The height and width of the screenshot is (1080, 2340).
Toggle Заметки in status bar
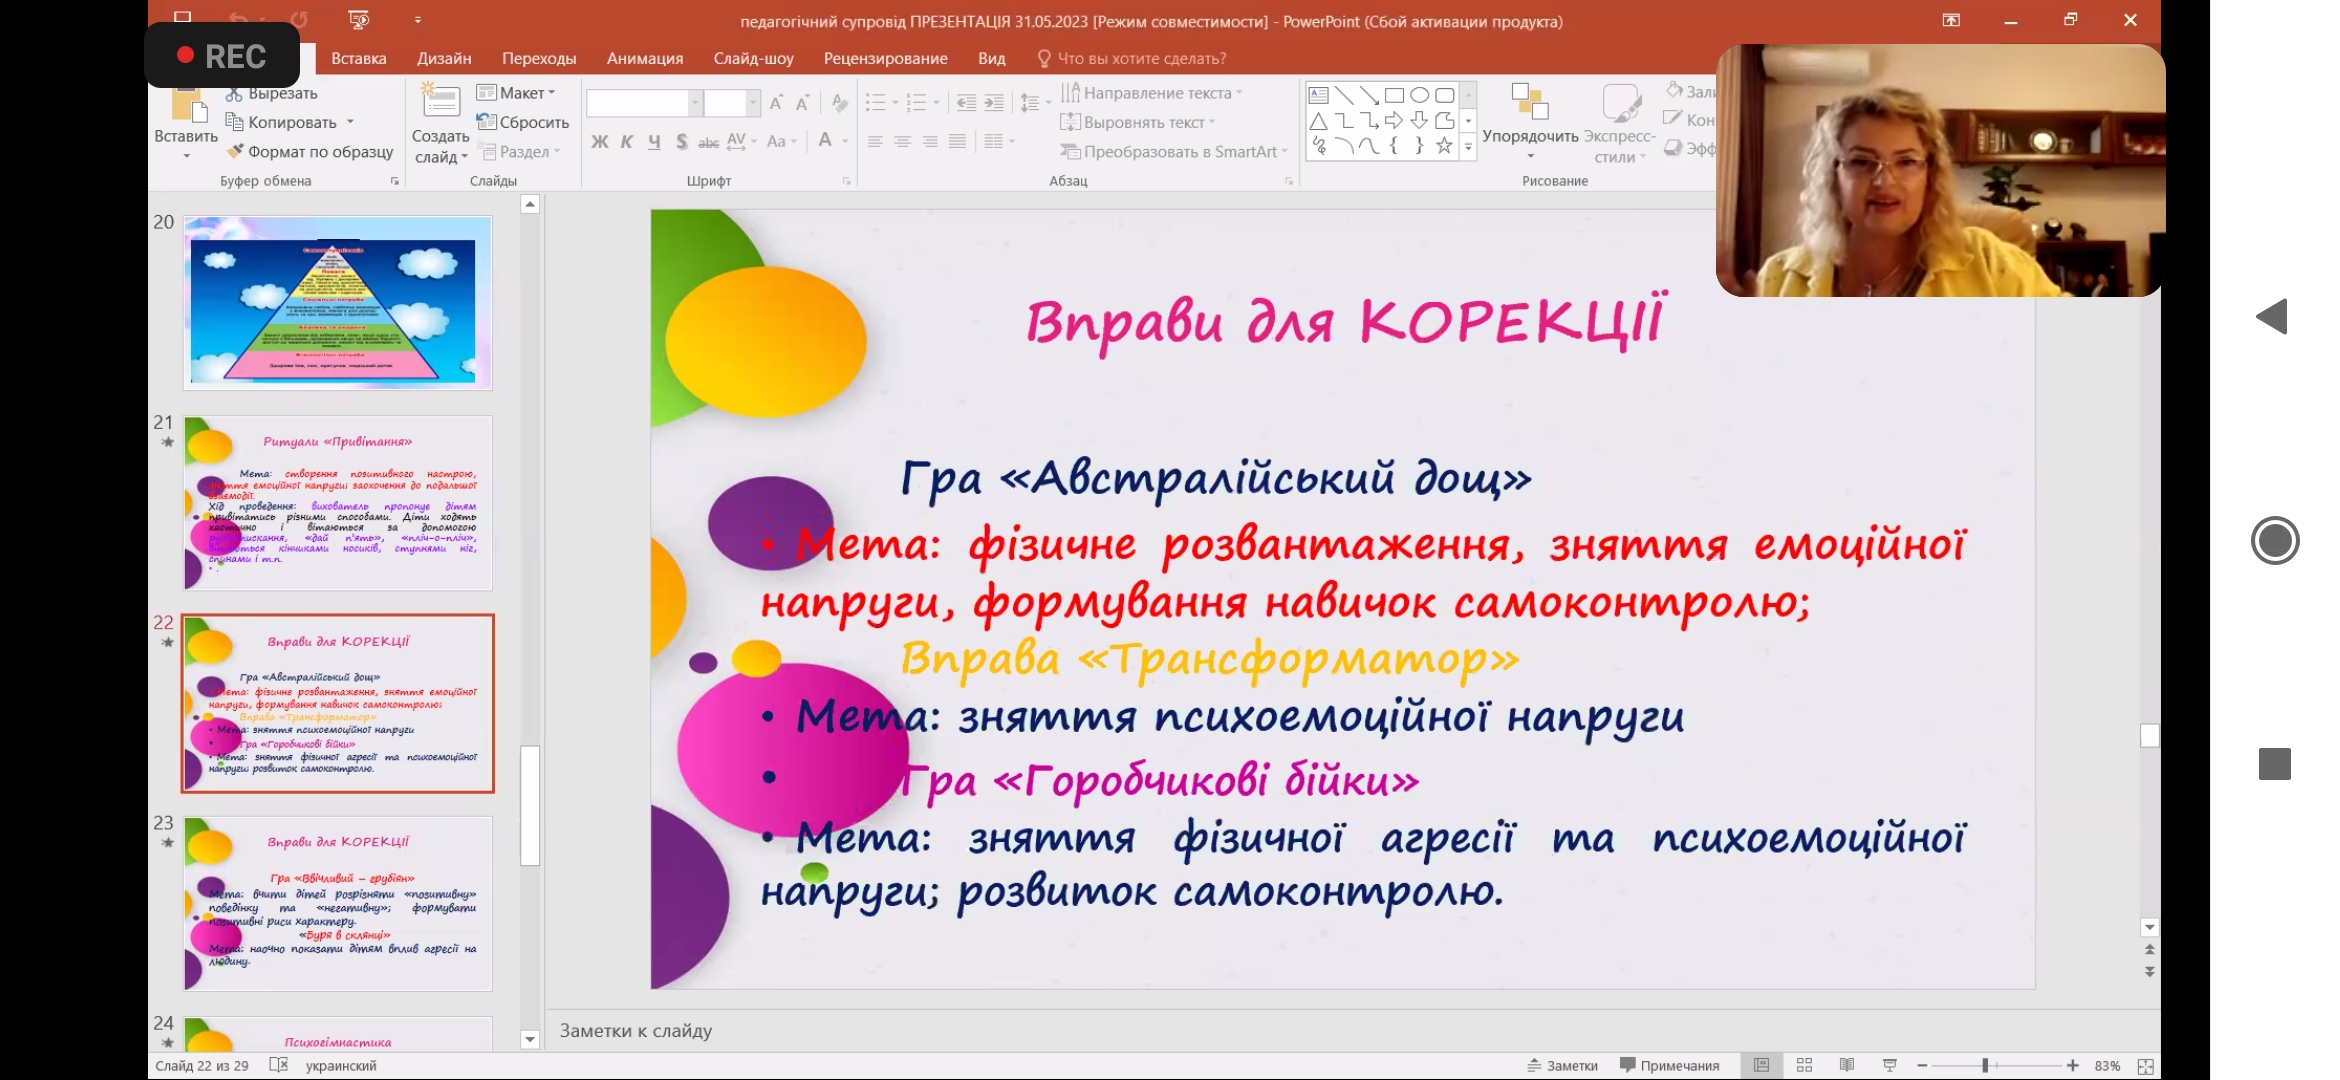1562,1066
